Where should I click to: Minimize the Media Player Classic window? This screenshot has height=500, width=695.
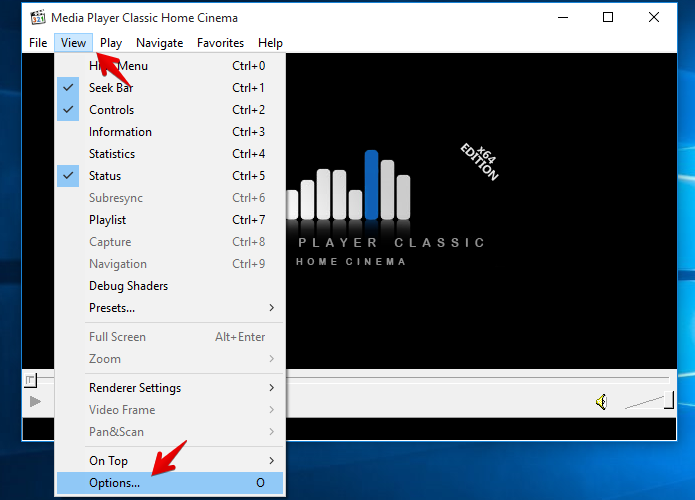[x=563, y=18]
